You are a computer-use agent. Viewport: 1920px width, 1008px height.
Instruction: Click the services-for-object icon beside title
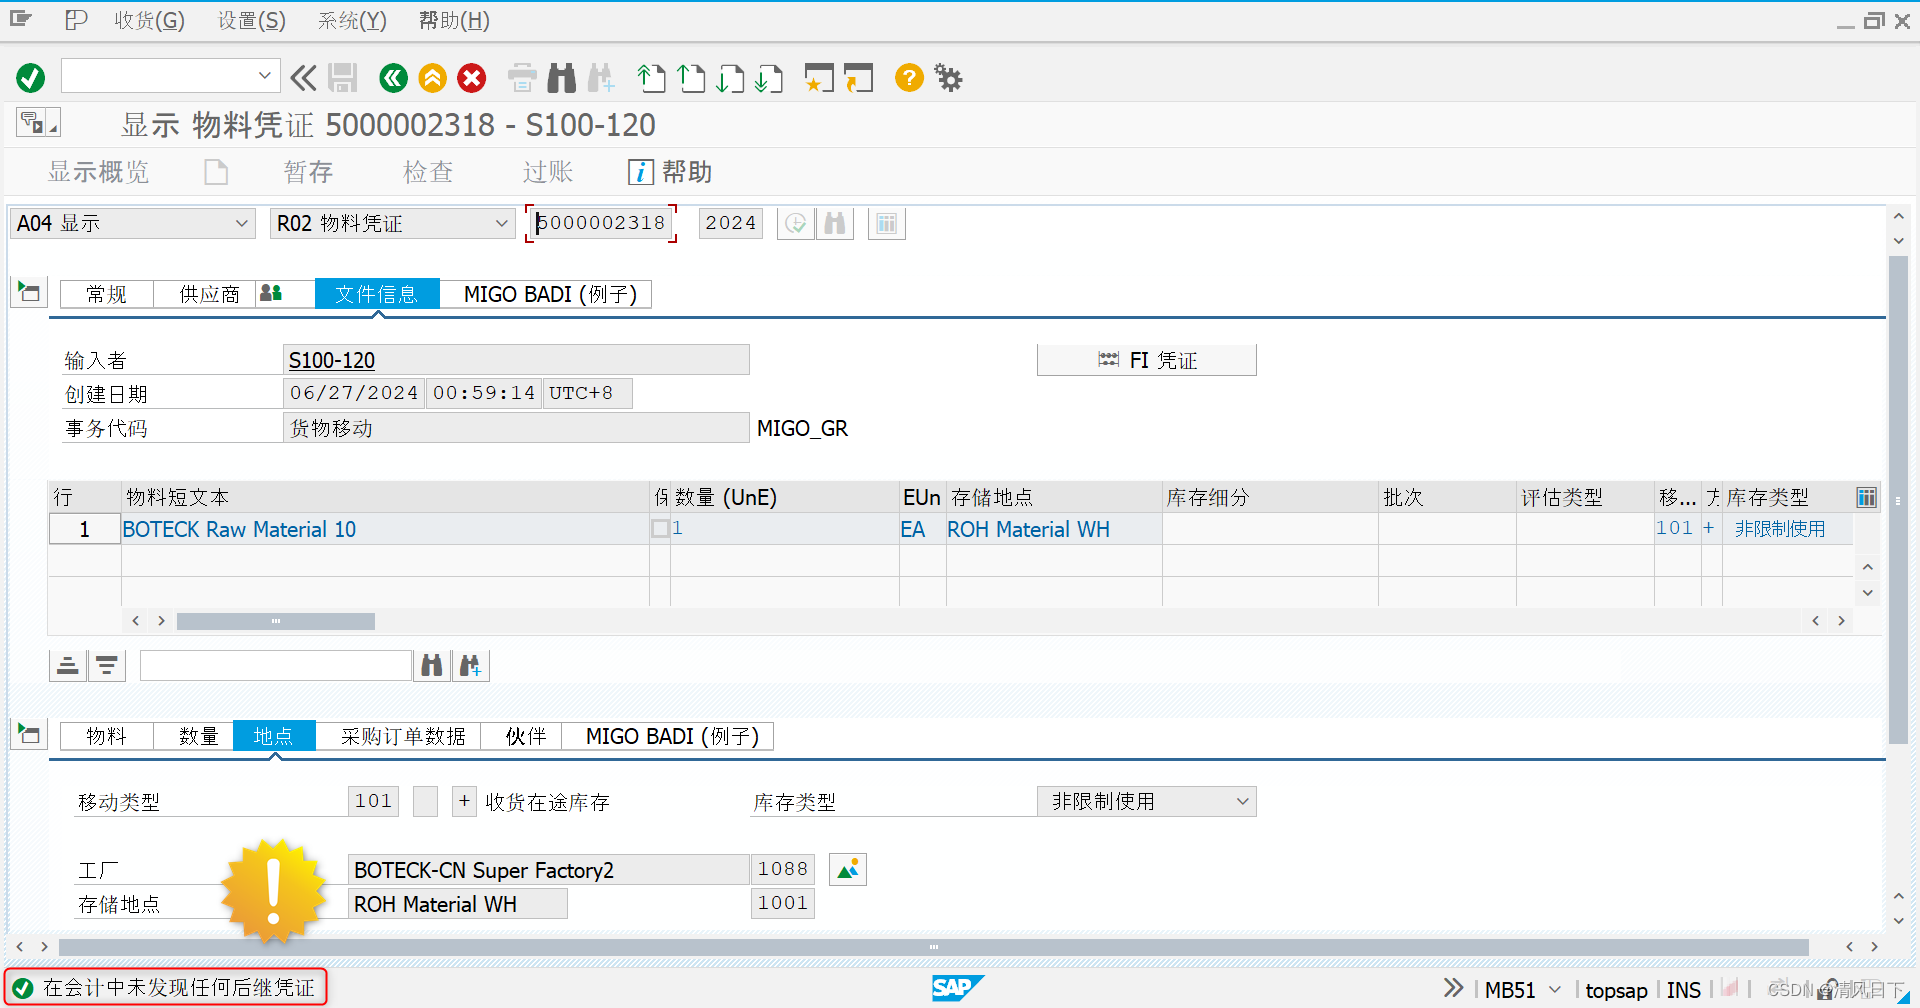point(38,123)
